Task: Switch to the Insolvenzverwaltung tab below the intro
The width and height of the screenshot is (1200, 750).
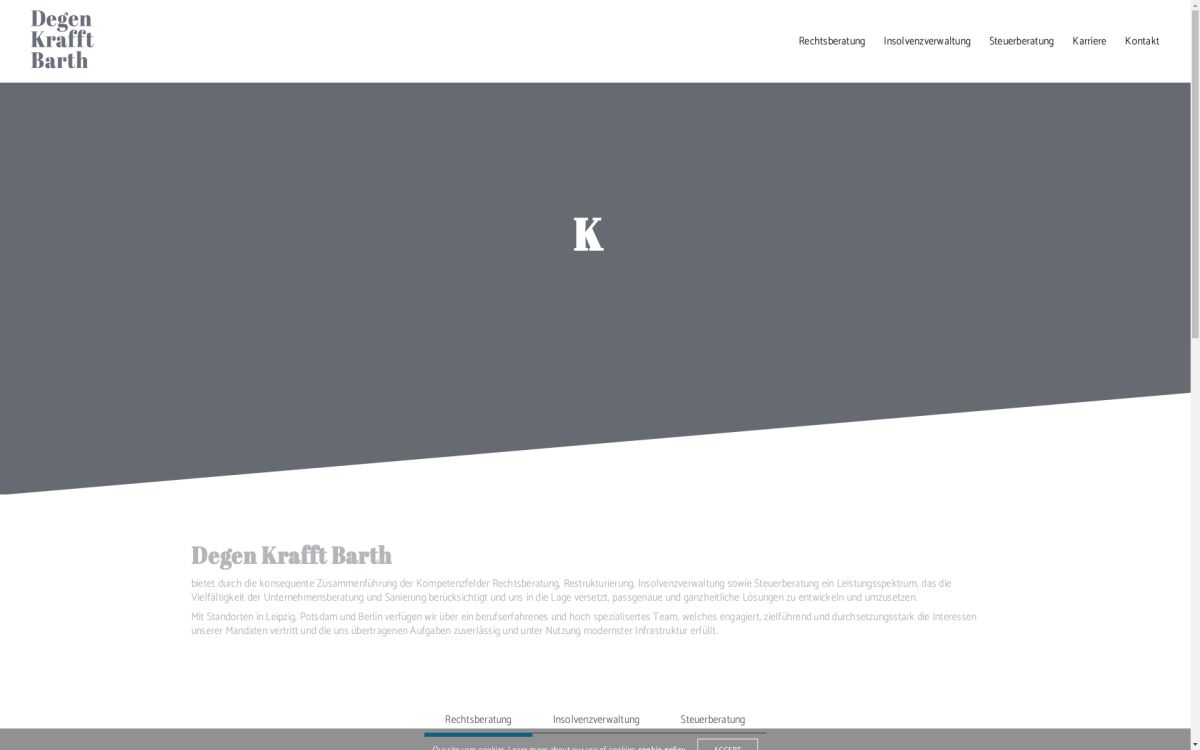Action: click(596, 719)
